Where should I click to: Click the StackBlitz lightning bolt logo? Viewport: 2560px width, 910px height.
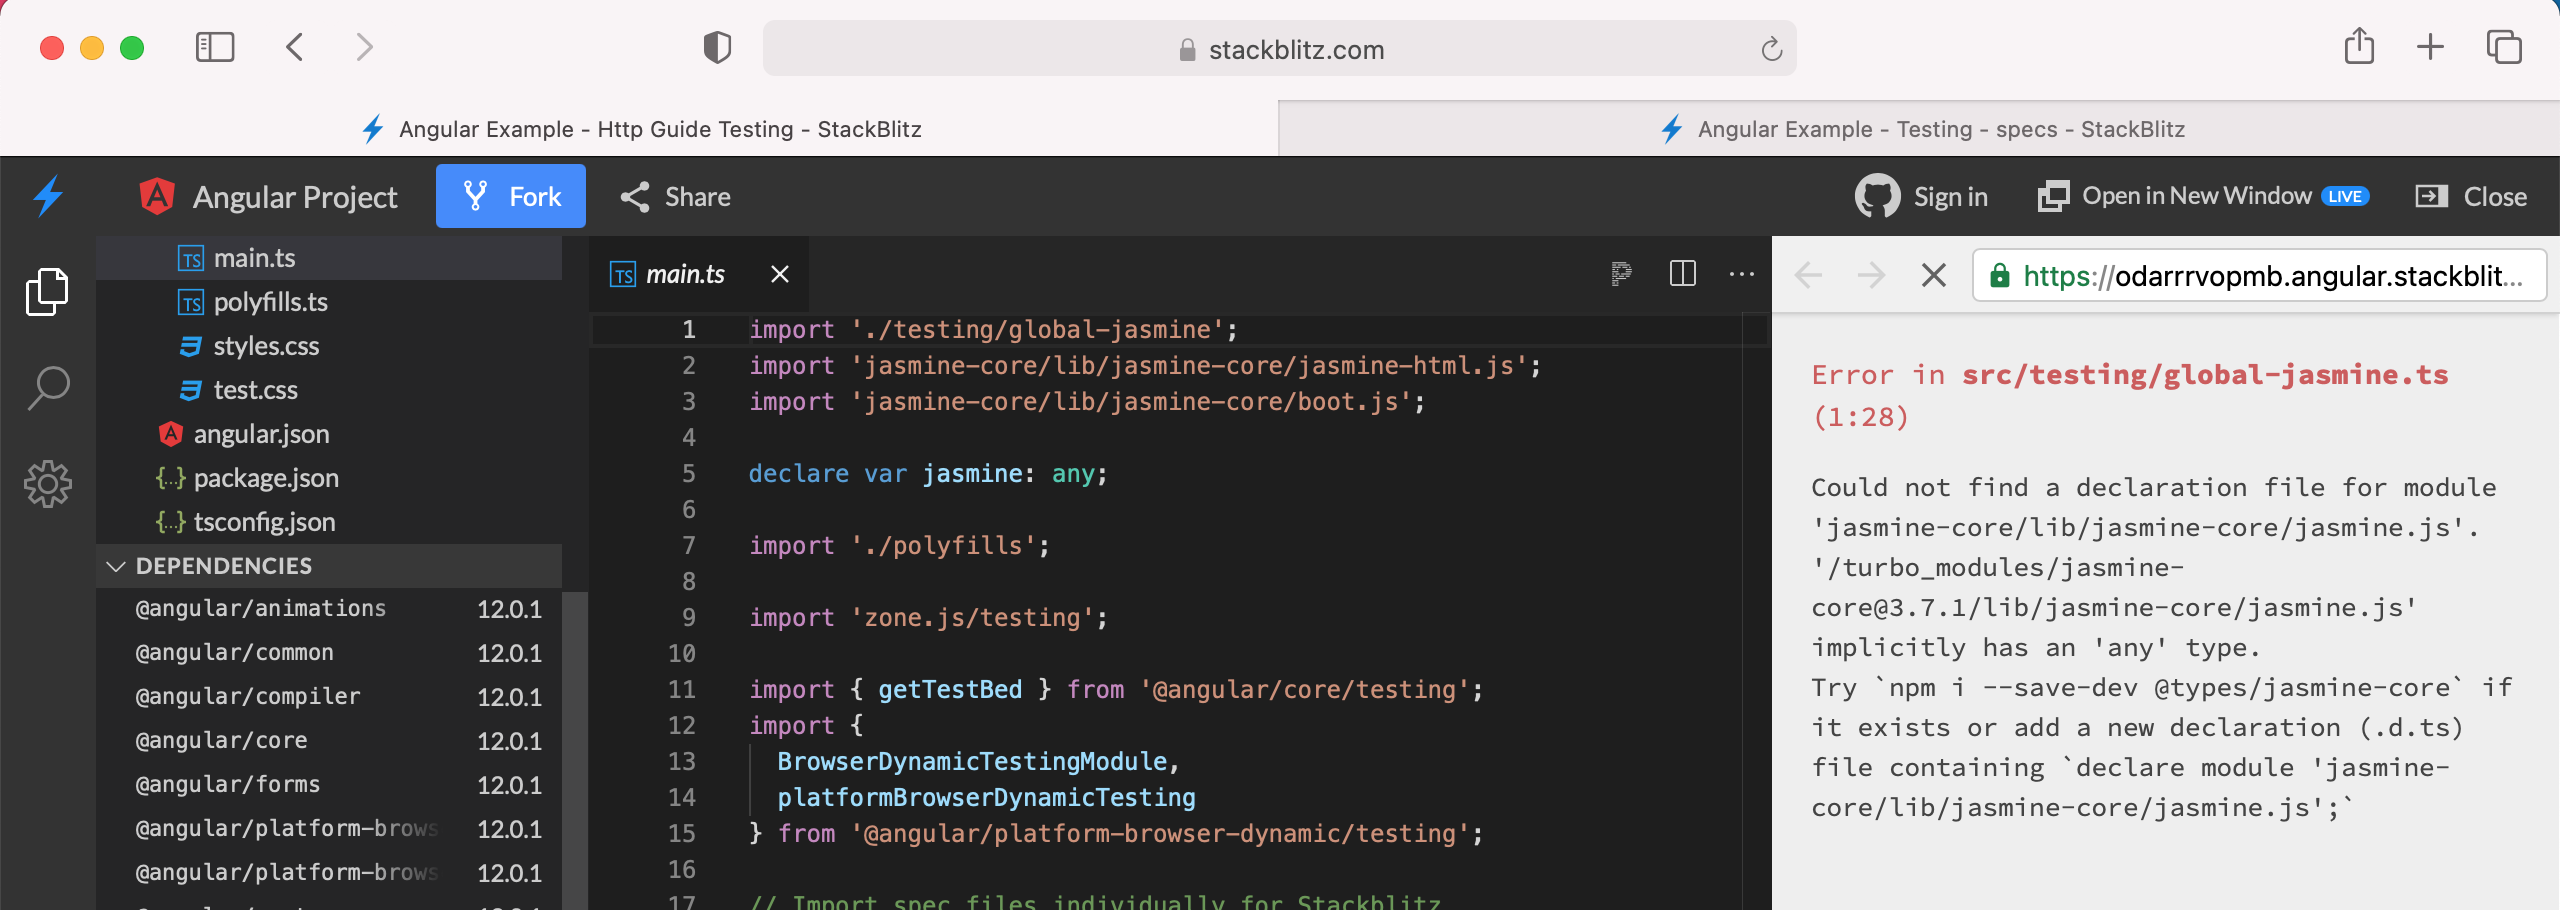click(48, 196)
